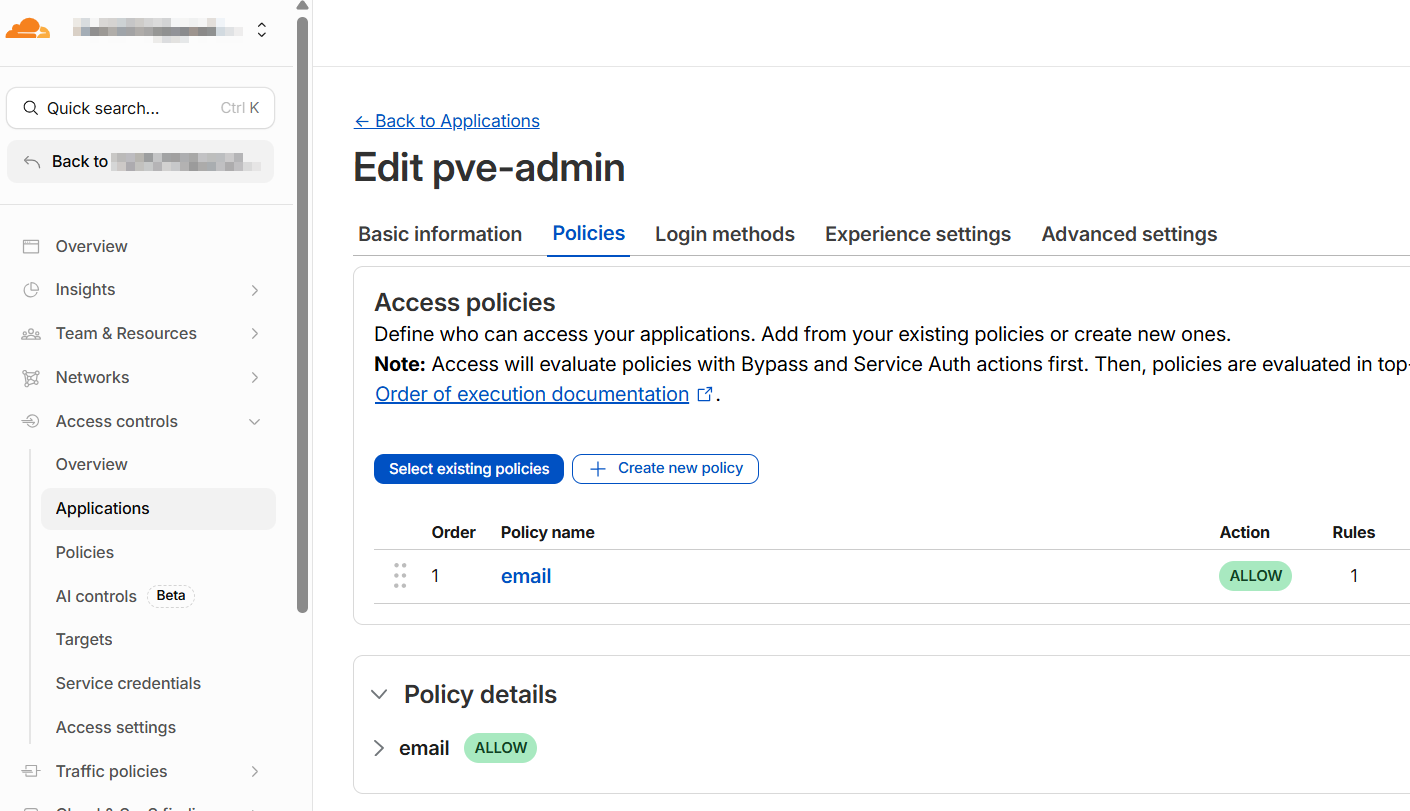Open the Advanced settings tab
Viewport: 1410px width, 811px height.
tap(1130, 234)
